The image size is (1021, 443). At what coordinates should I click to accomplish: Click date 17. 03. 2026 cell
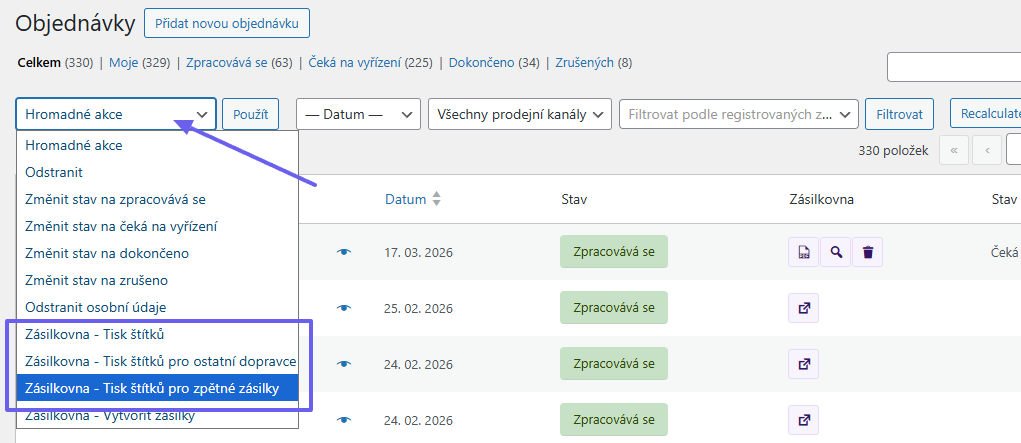[419, 252]
